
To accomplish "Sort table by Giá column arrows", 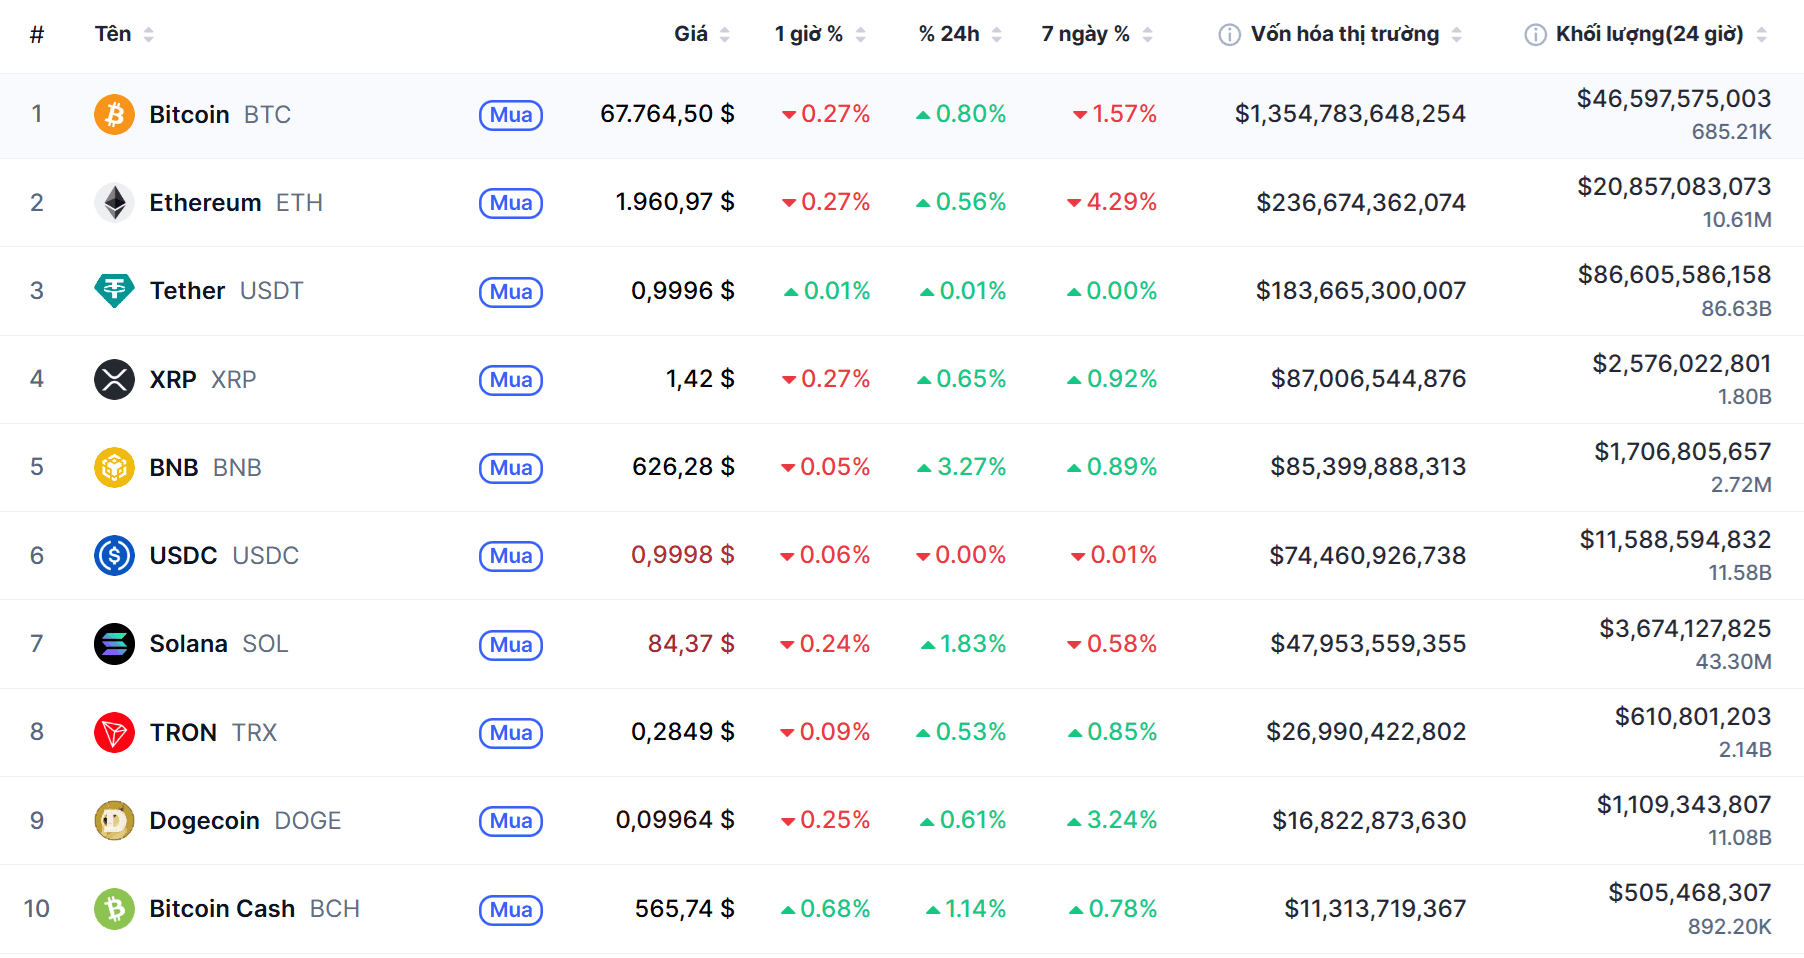I will (724, 35).
